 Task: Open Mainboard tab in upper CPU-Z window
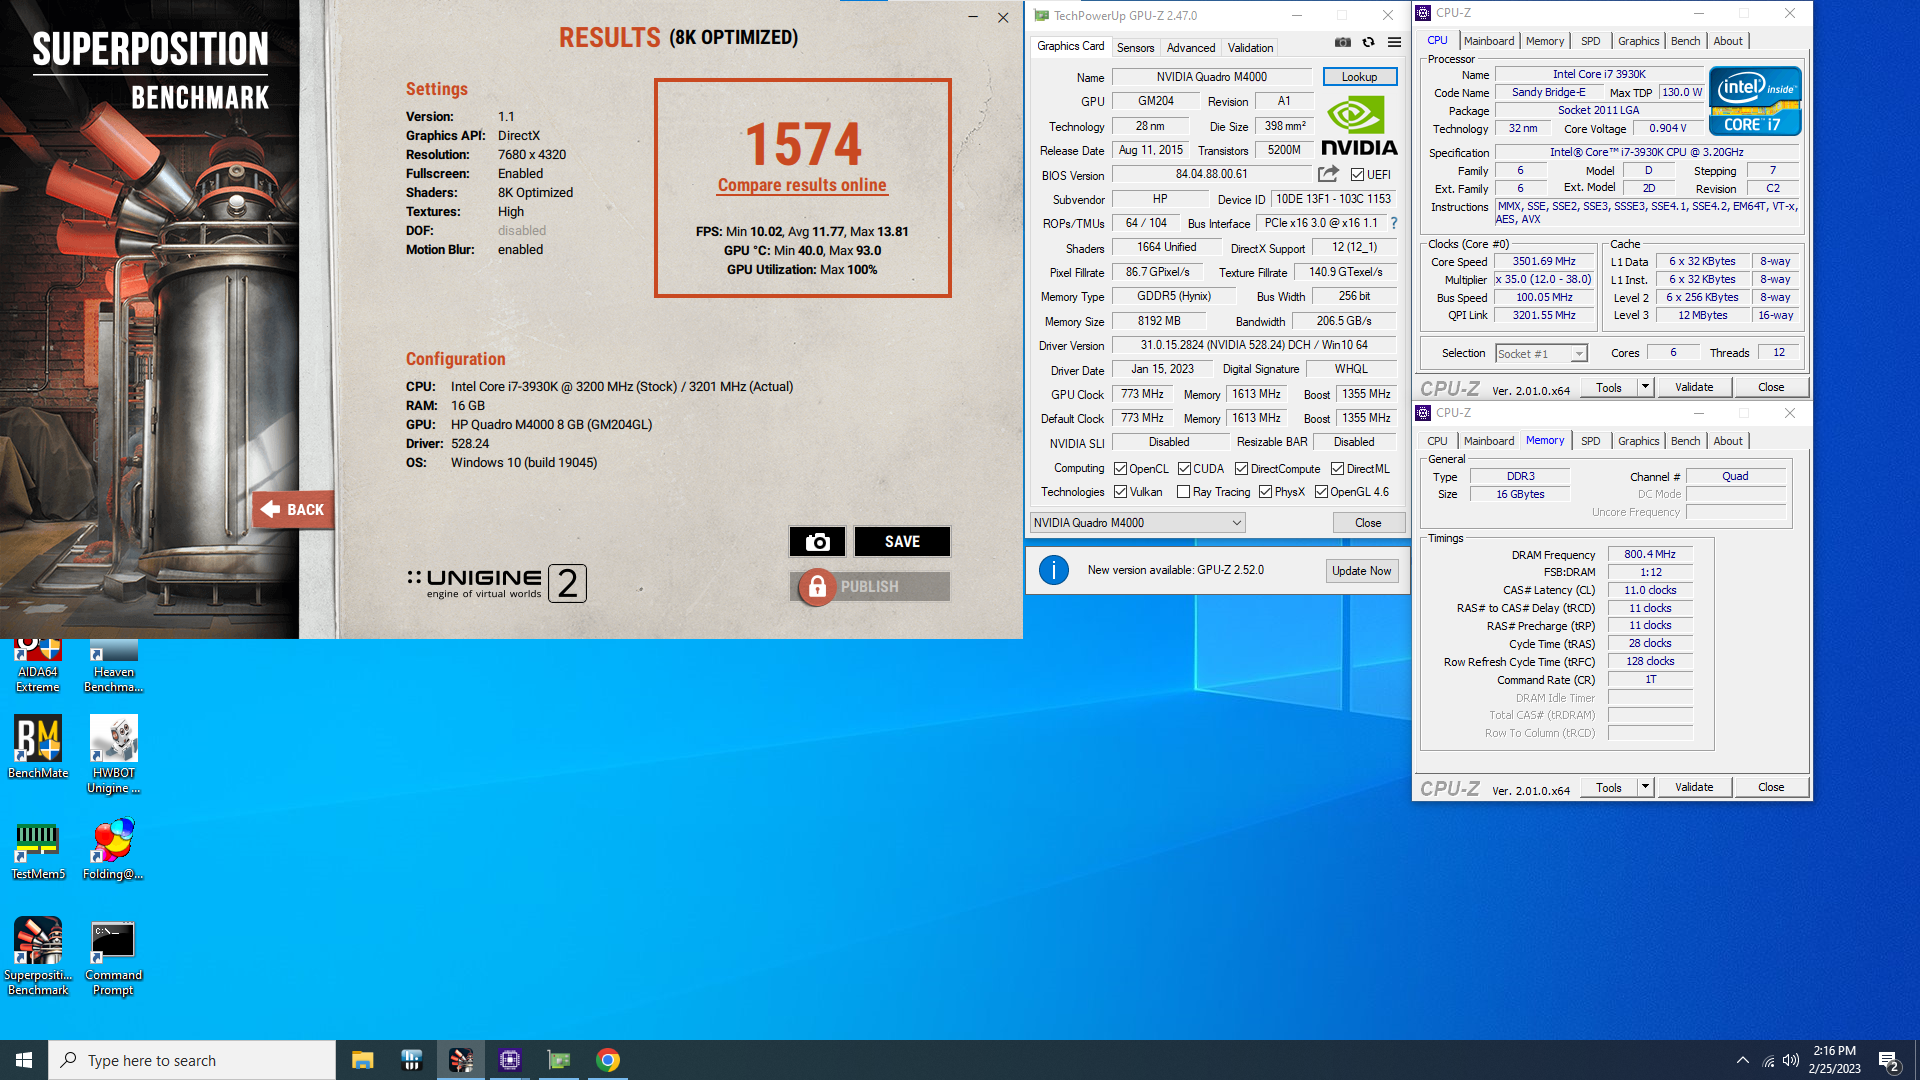coord(1488,41)
